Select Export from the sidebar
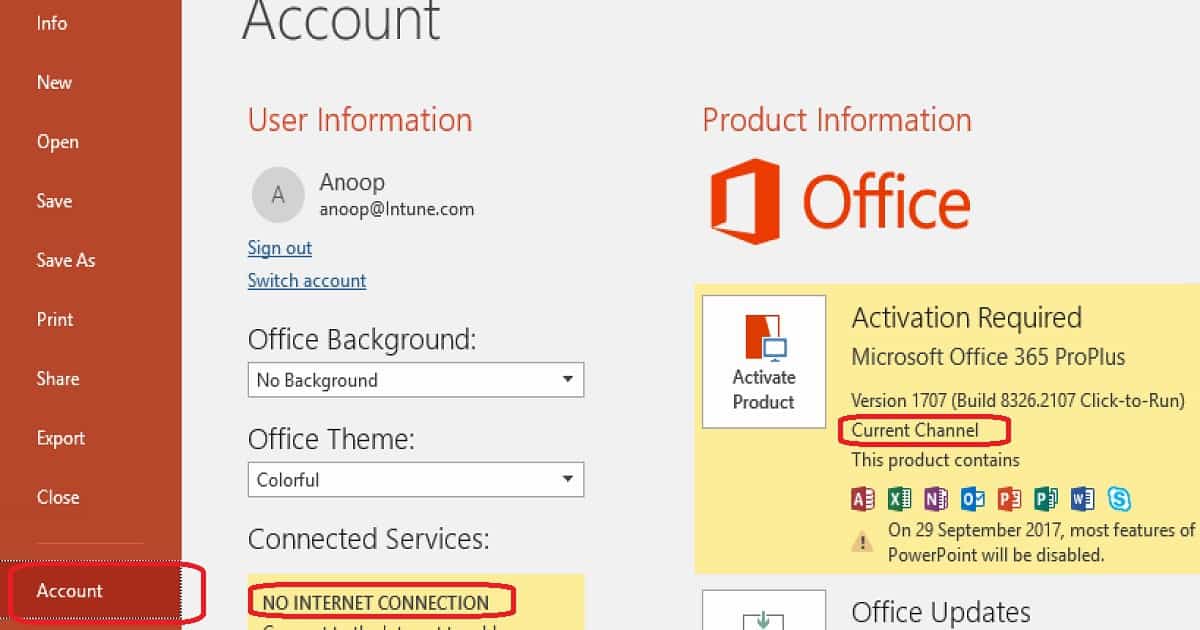The height and width of the screenshot is (630, 1200). coord(61,438)
